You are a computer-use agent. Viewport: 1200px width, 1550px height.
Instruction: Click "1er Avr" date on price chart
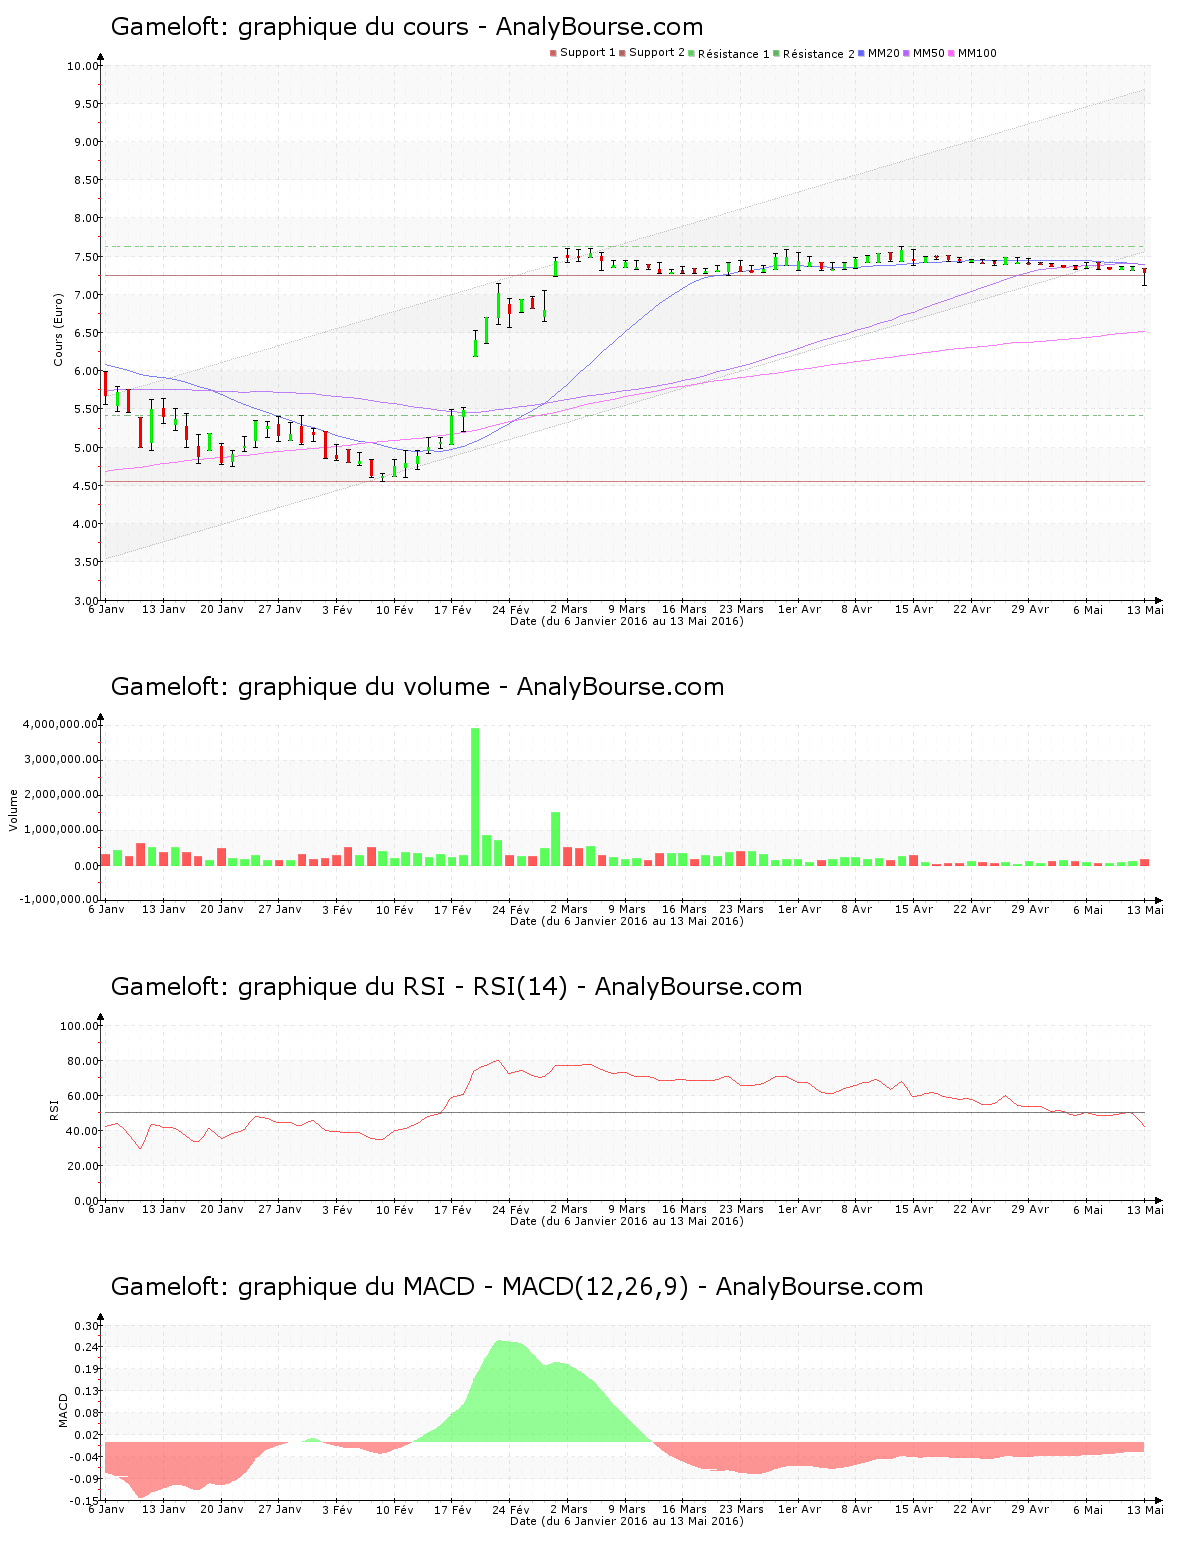799,609
